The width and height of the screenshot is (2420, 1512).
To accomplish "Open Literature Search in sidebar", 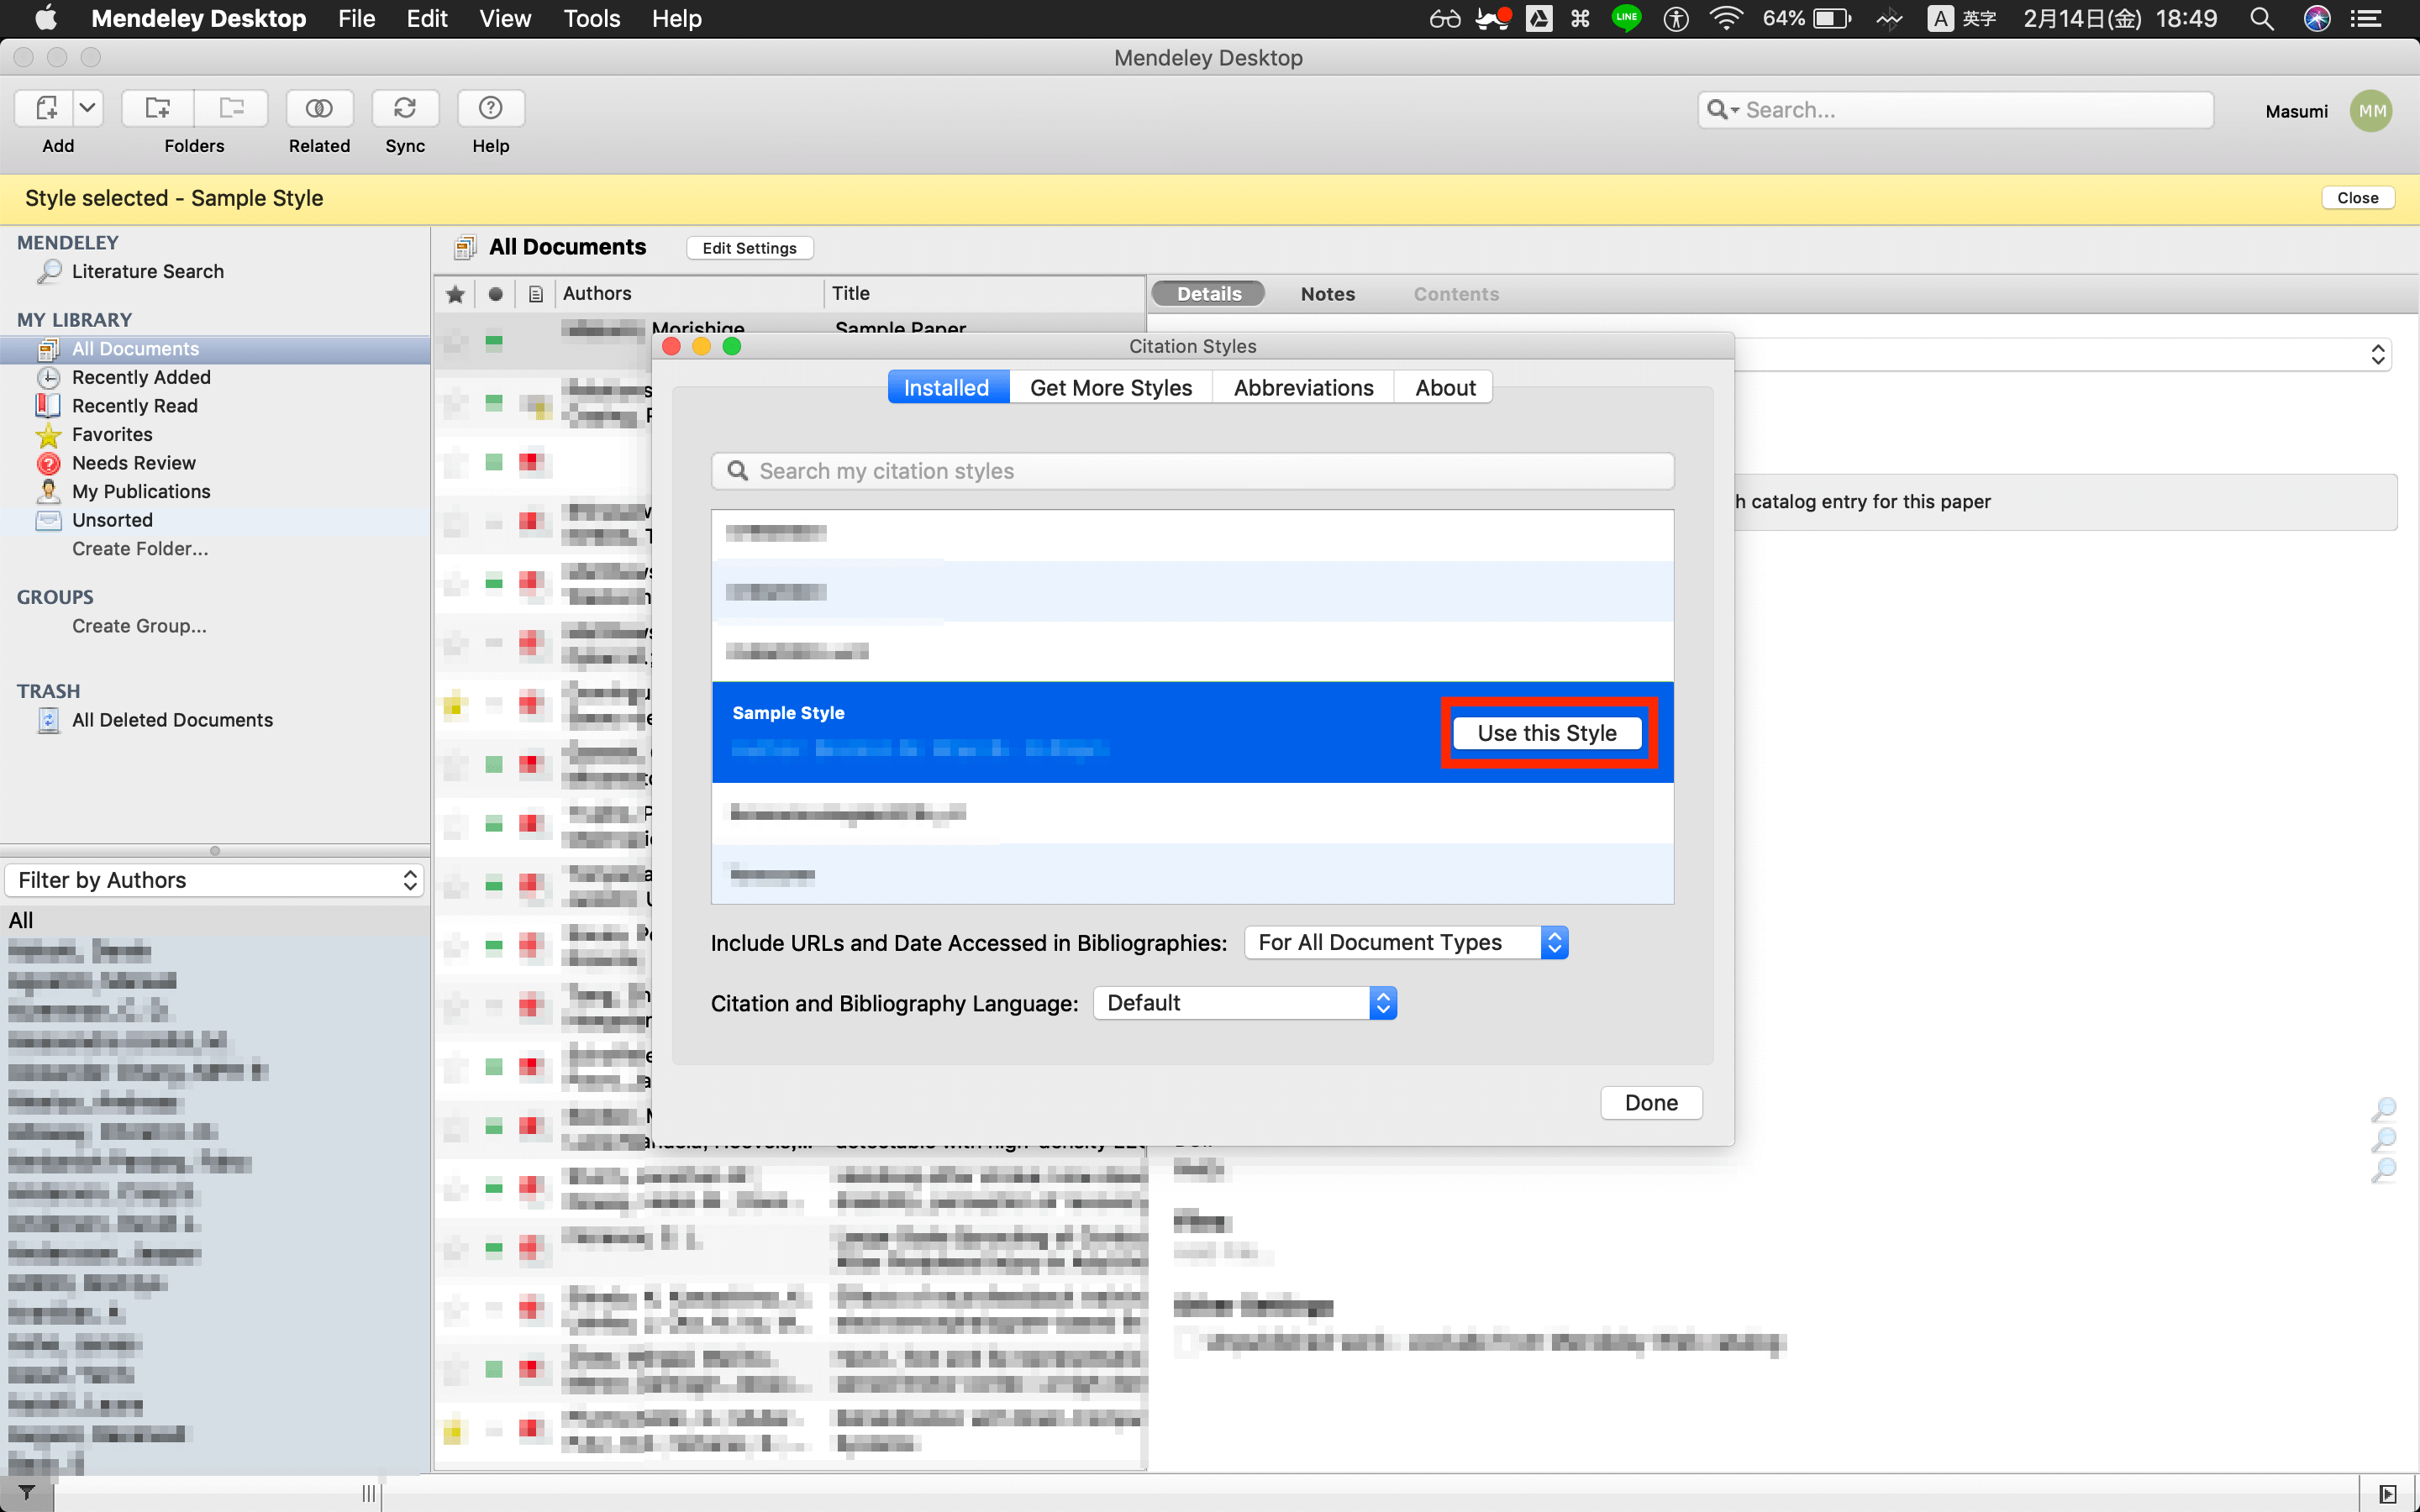I will tap(147, 271).
